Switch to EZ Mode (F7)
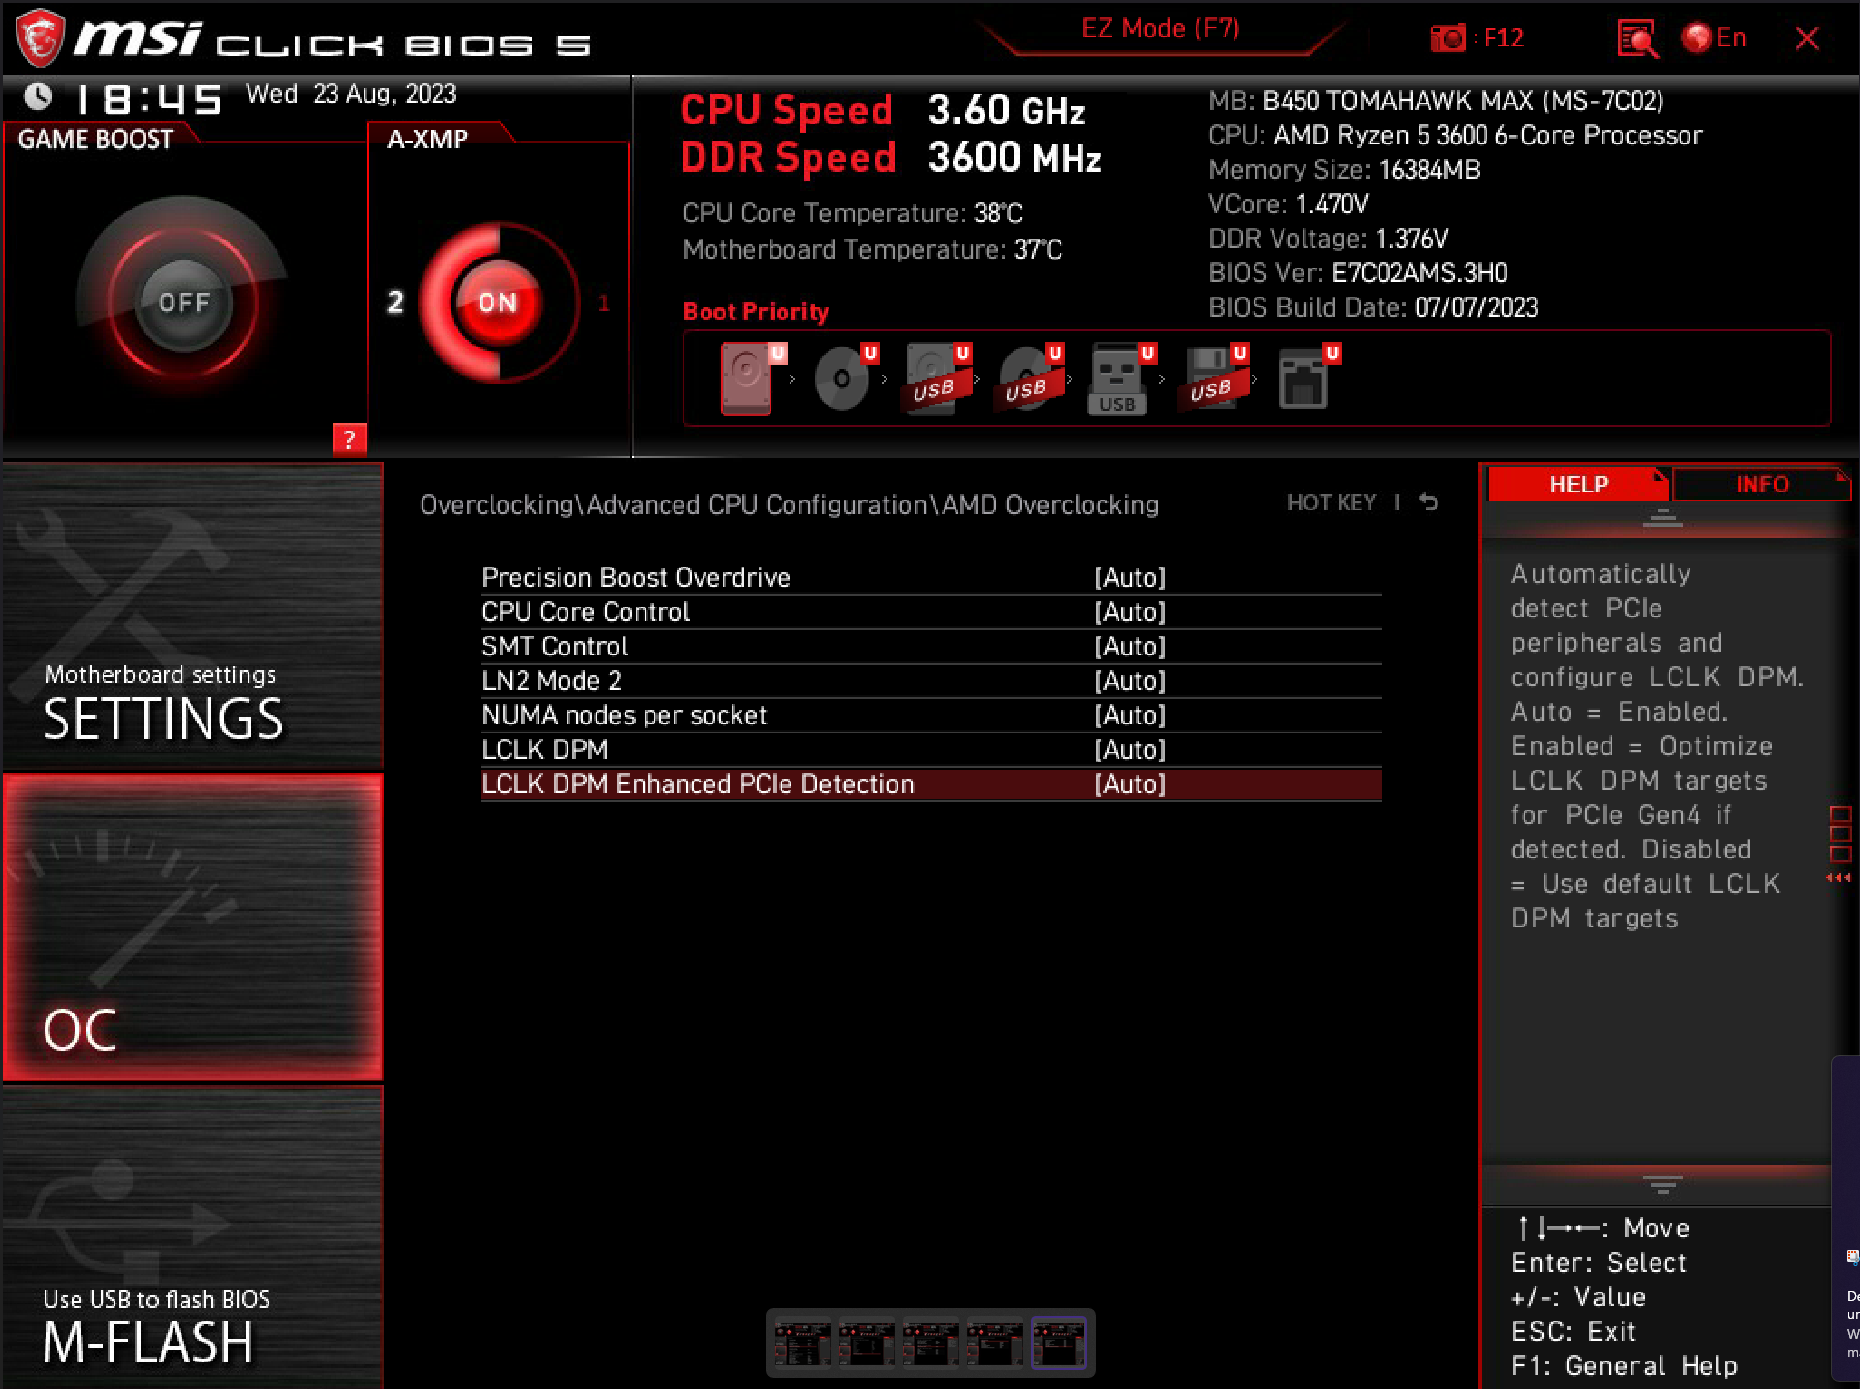Image resolution: width=1860 pixels, height=1389 pixels. [1160, 29]
